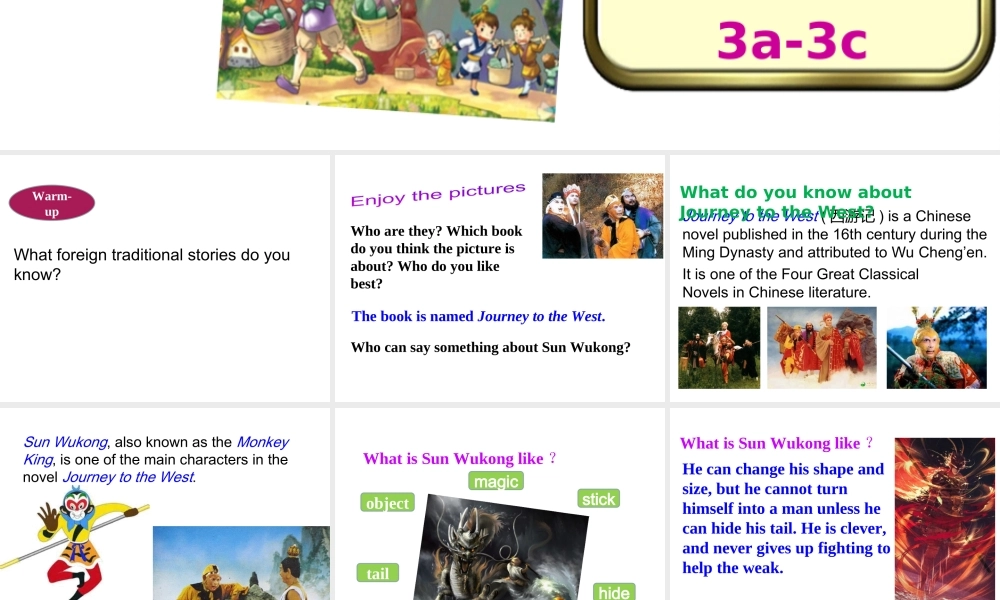
Task: Click the green 'object' word label
Action: pos(387,502)
